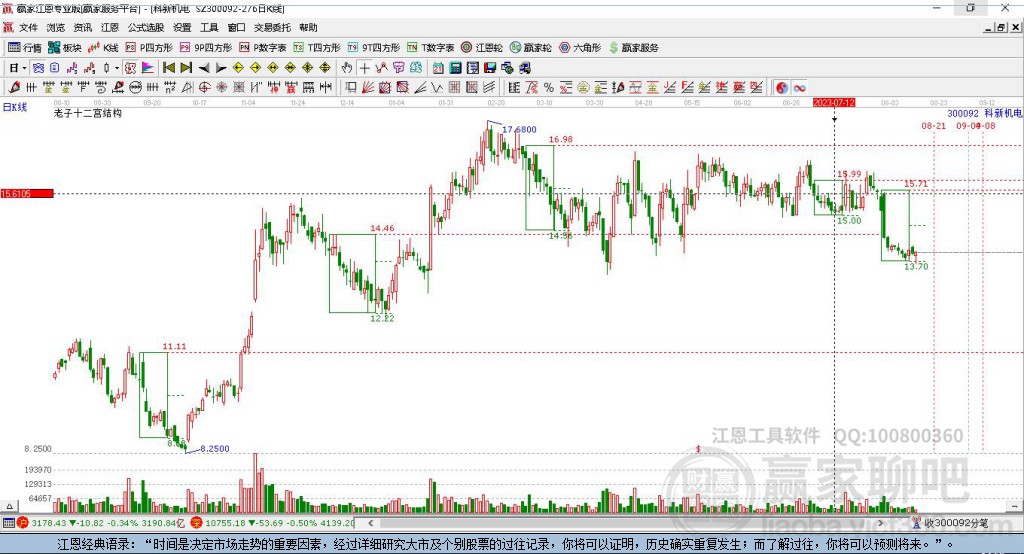Open the 9T四方形 tool
The height and width of the screenshot is (554, 1024).
tap(374, 48)
